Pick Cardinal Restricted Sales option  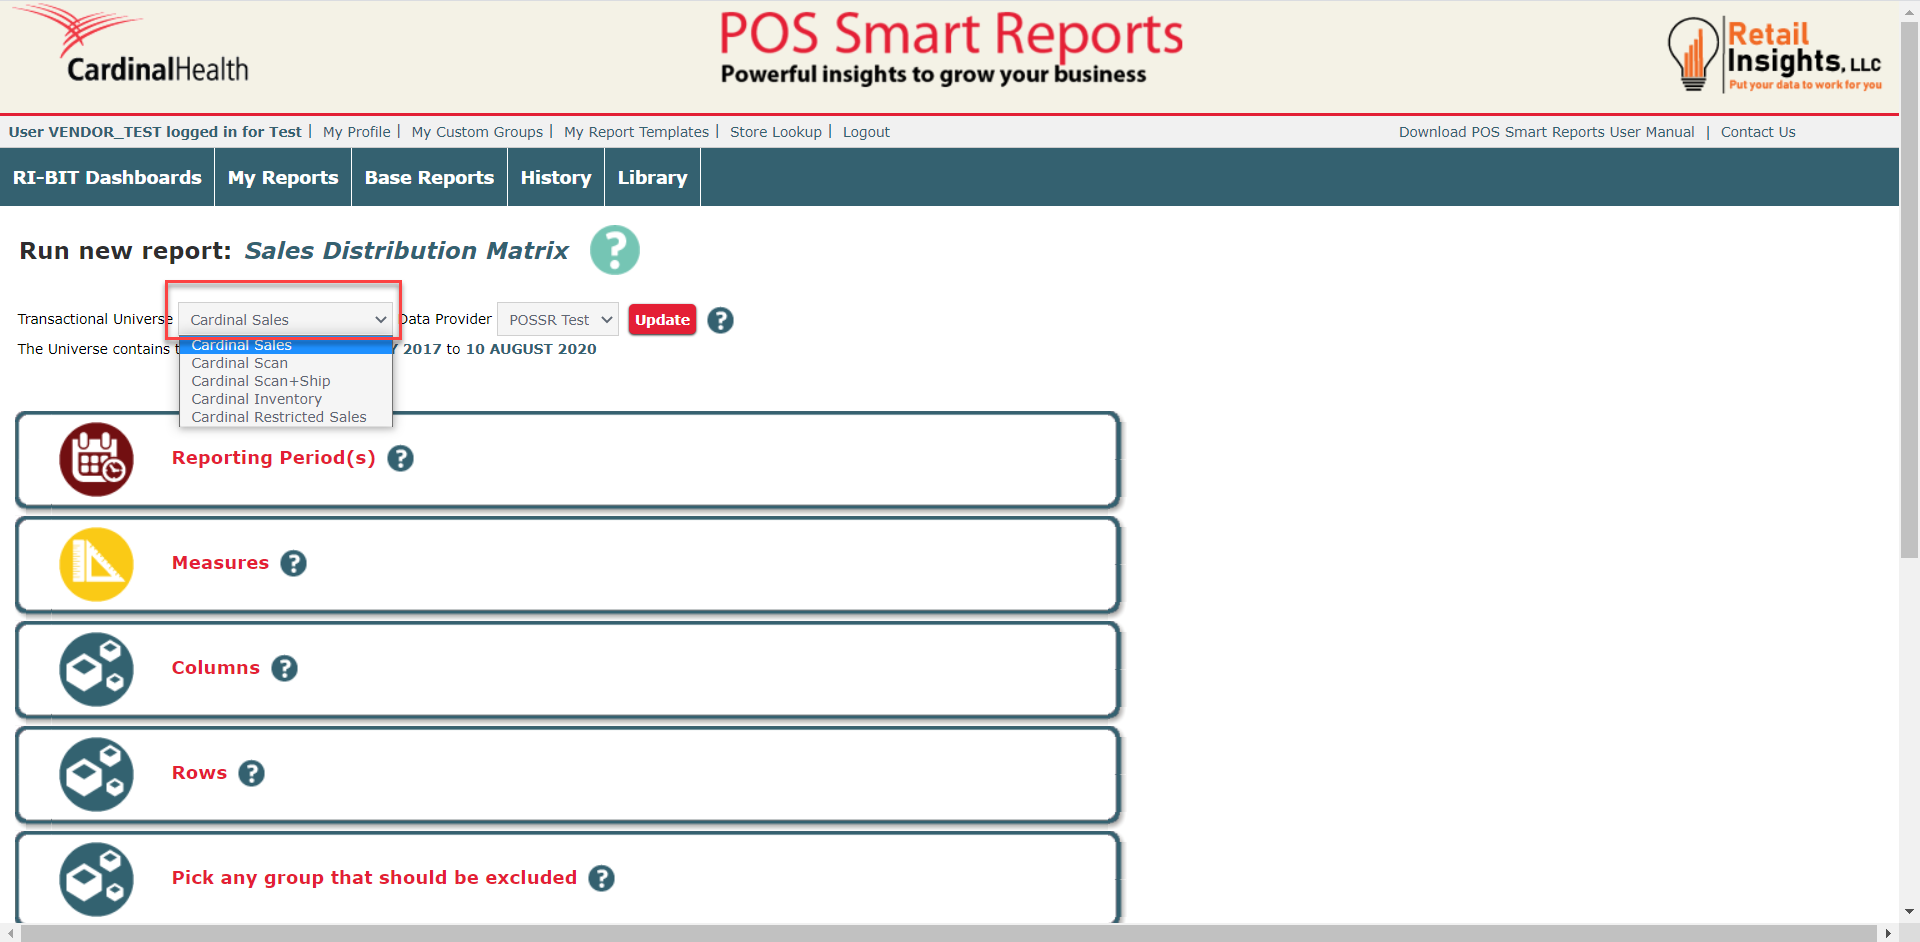point(279,417)
